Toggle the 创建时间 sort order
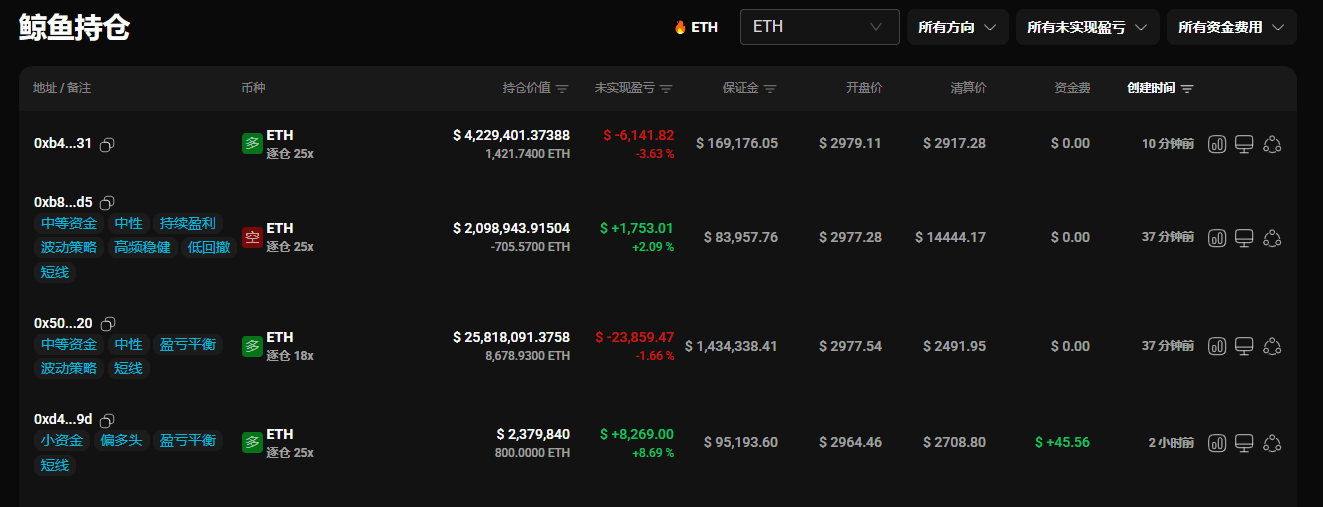This screenshot has width=1323, height=507. [x=1187, y=89]
